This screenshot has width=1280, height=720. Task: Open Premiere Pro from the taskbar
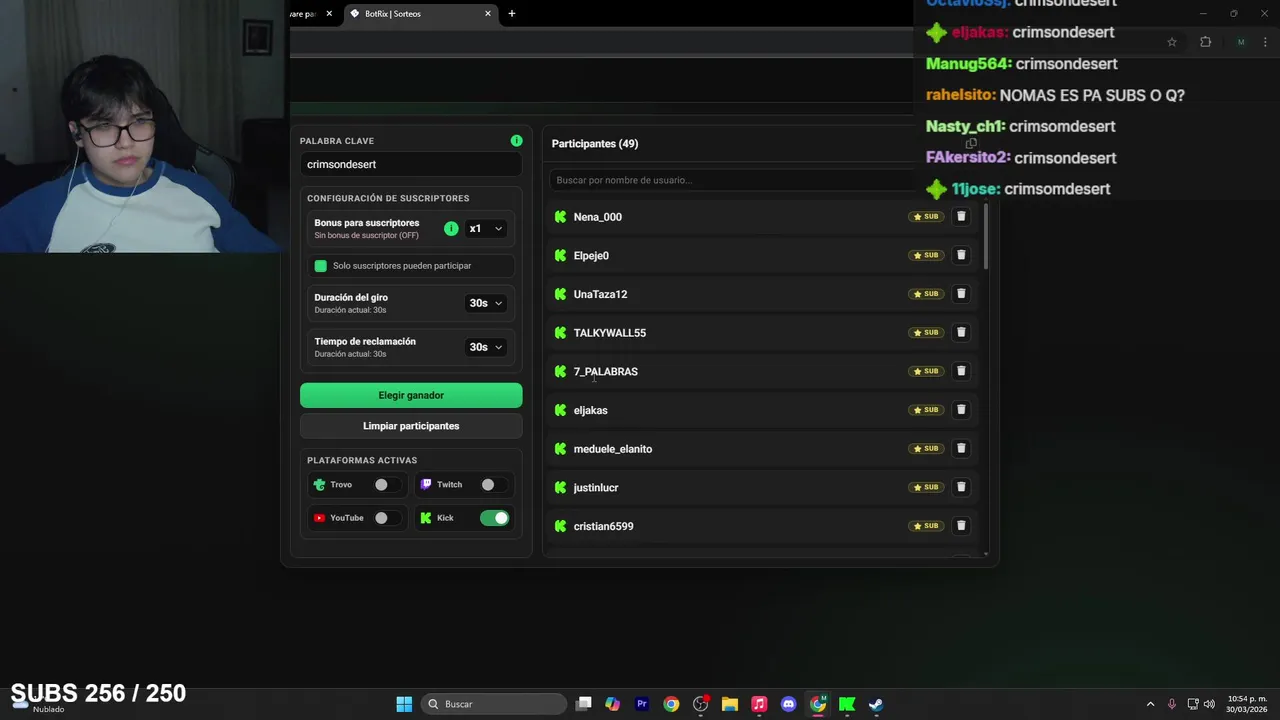[642, 704]
